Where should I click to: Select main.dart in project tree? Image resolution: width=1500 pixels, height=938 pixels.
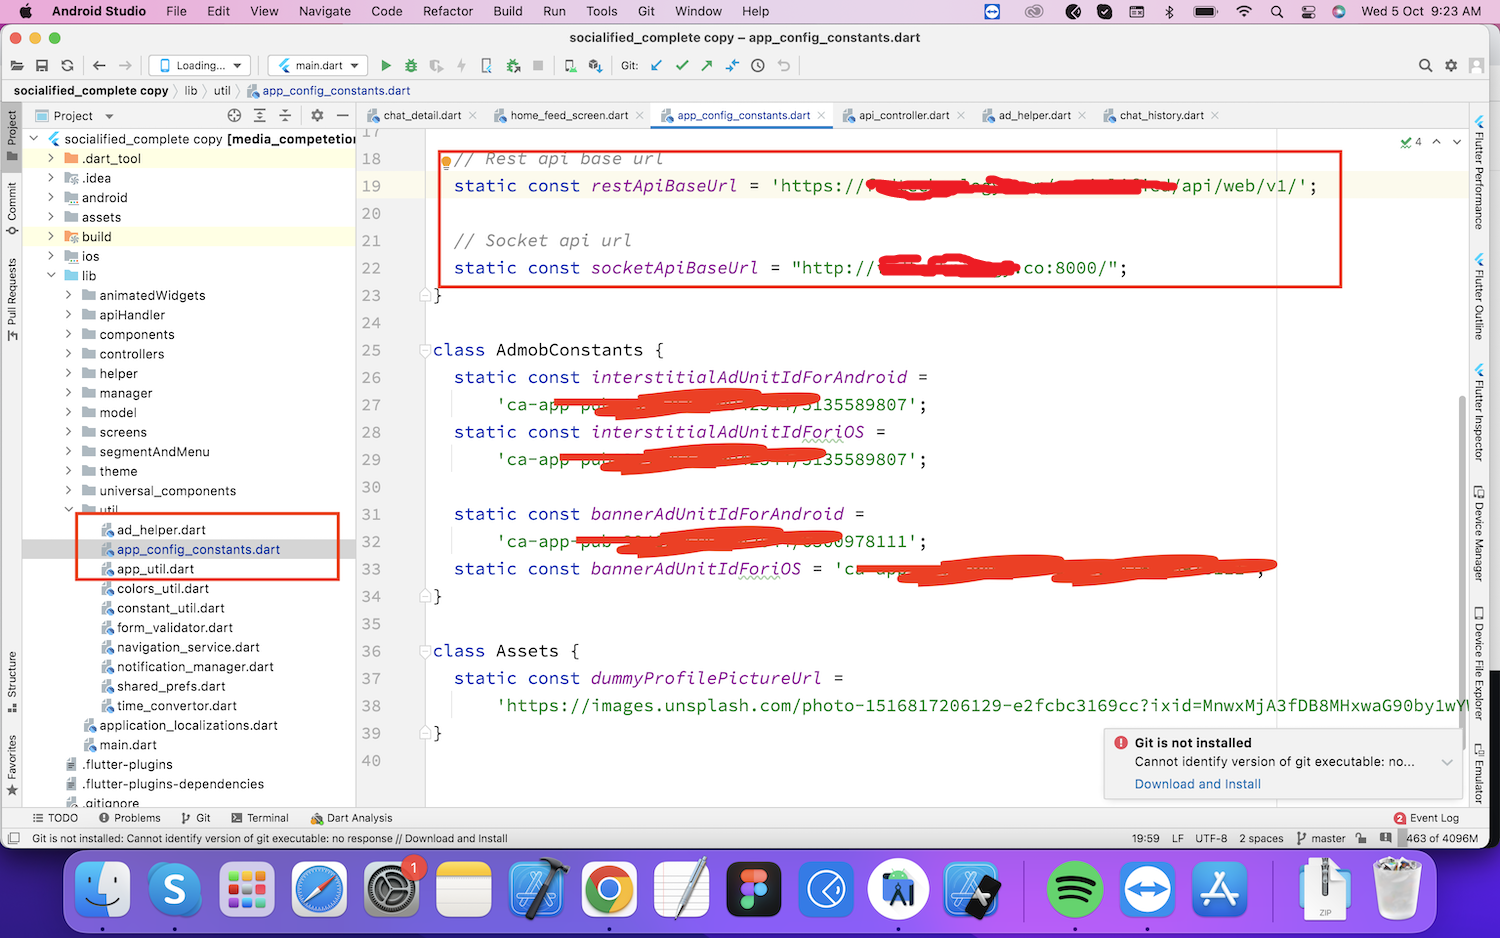[128, 745]
